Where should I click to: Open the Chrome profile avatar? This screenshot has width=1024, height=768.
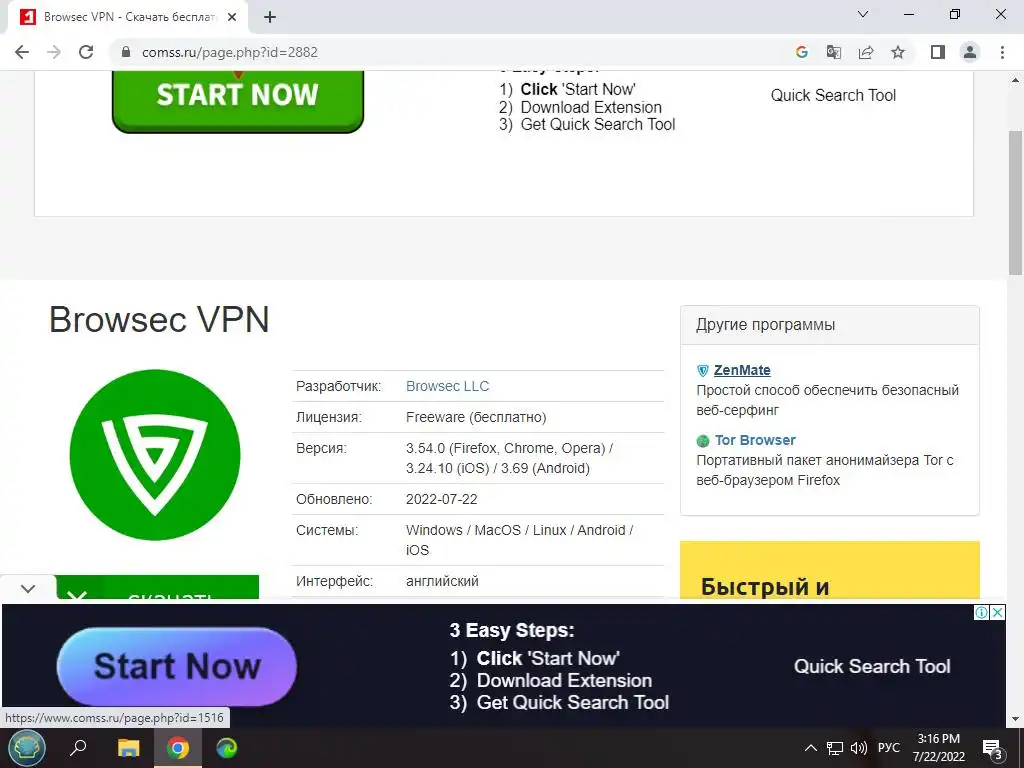point(970,52)
